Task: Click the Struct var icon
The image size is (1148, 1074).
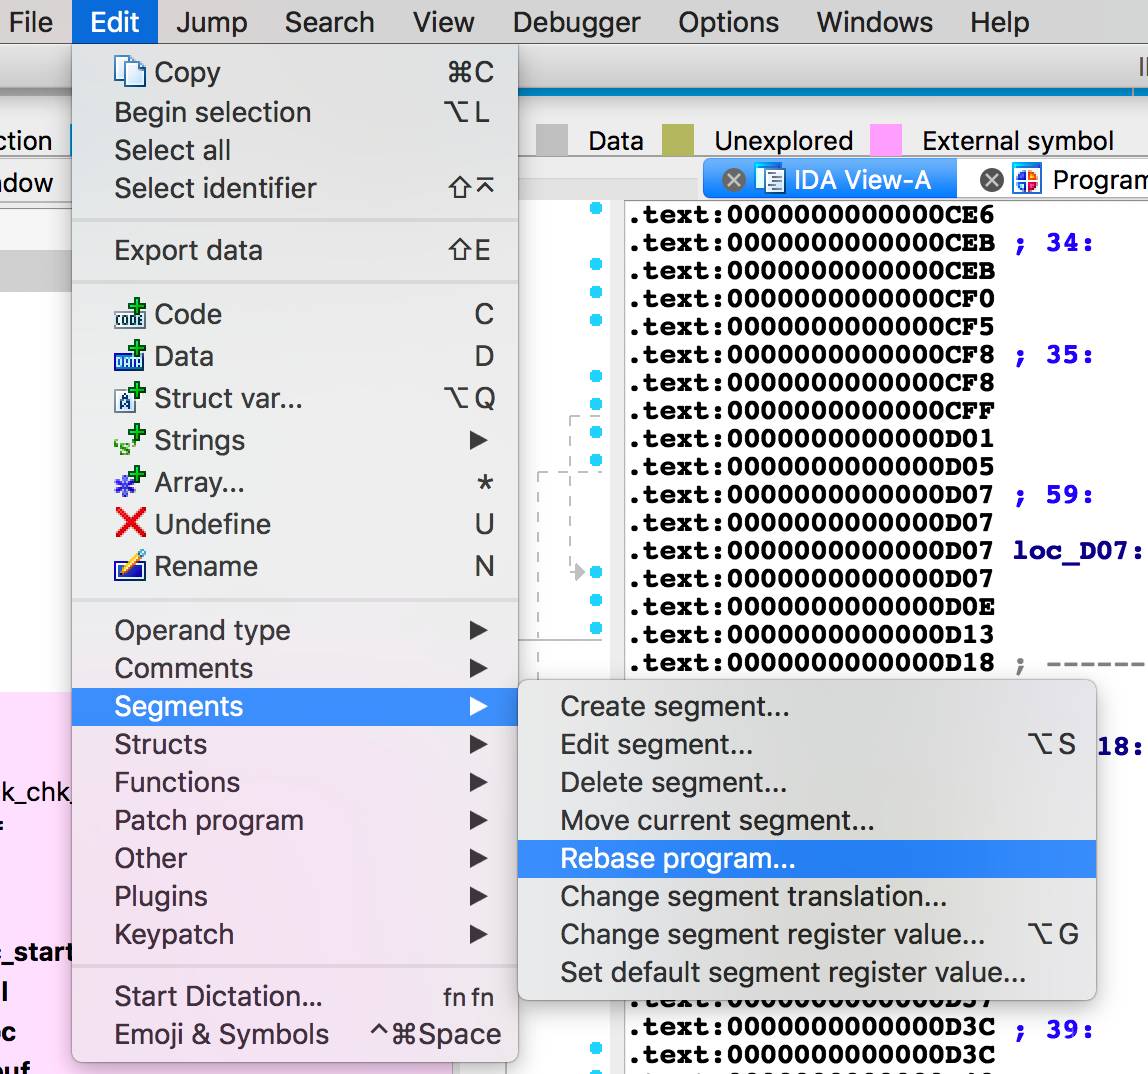Action: coord(130,399)
